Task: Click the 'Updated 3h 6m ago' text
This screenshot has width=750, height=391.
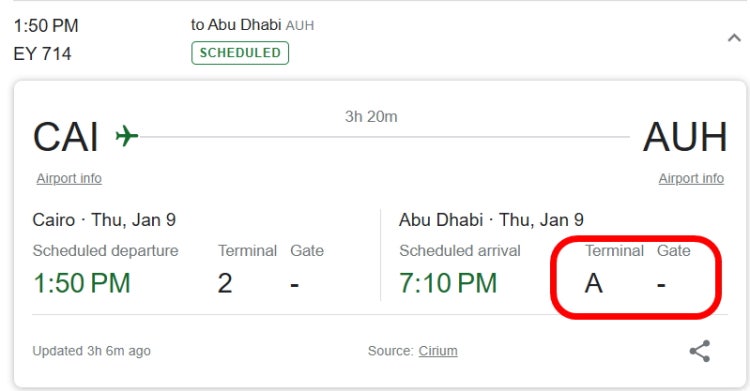Action: point(91,351)
